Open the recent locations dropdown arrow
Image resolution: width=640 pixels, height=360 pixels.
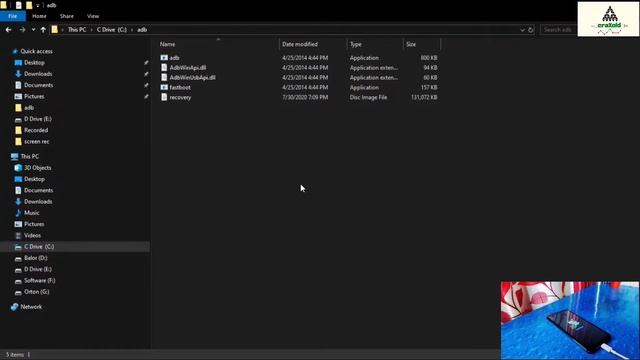(x=33, y=29)
